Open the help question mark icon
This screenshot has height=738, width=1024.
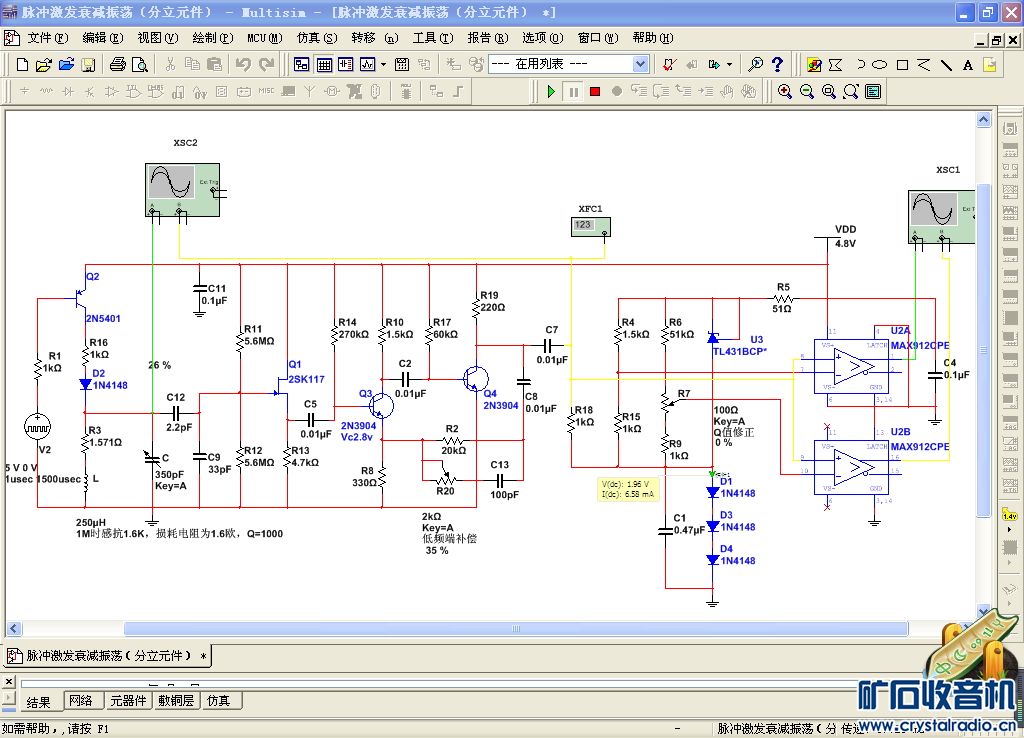(778, 64)
